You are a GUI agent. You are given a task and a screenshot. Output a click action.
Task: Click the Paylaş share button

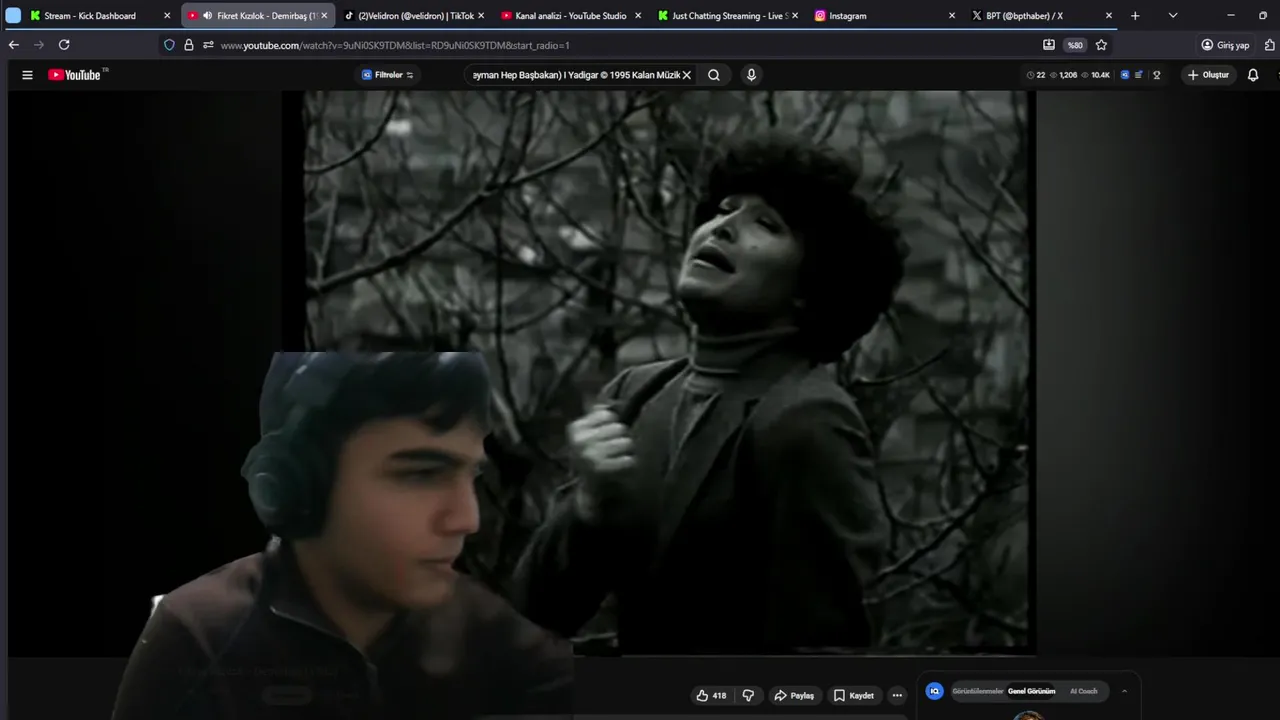794,695
